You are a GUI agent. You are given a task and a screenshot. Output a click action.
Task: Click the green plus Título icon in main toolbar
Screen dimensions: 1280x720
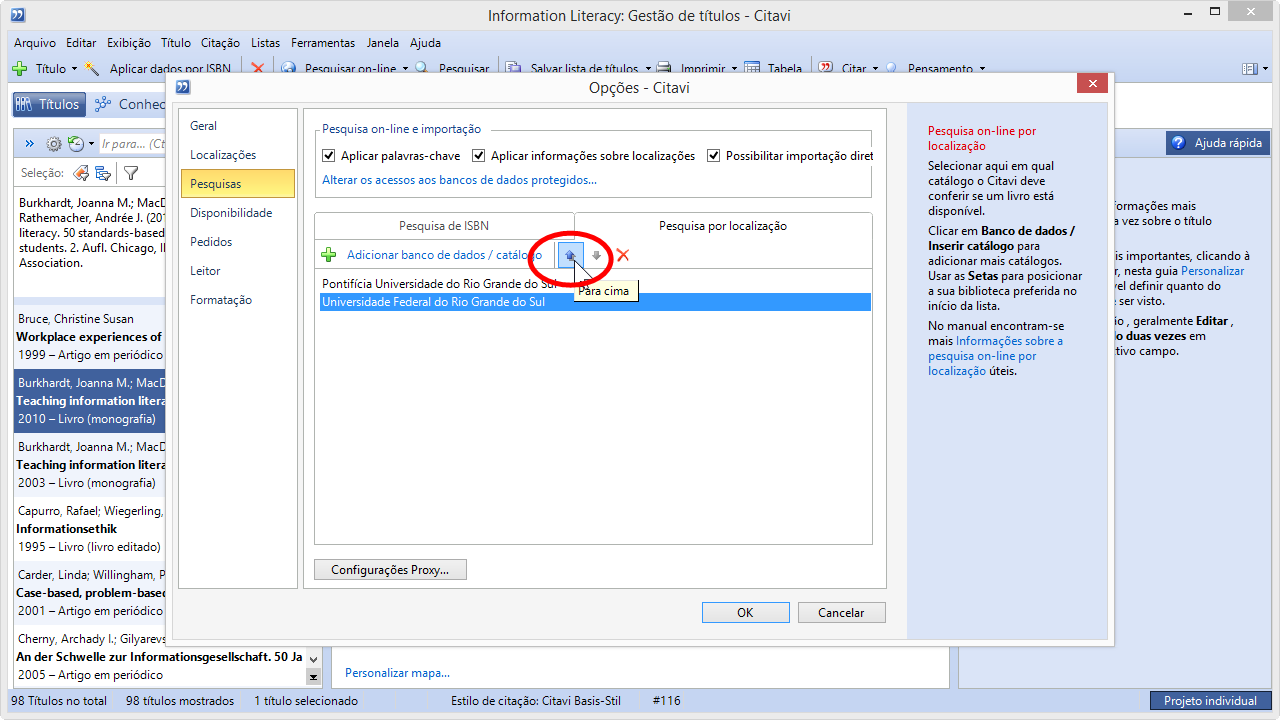click(x=19, y=69)
